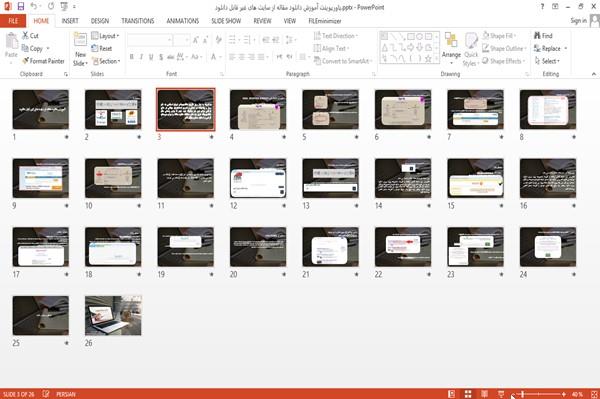This screenshot has height=399, width=600.
Task: Click the Format Painter tool
Action: click(43, 61)
